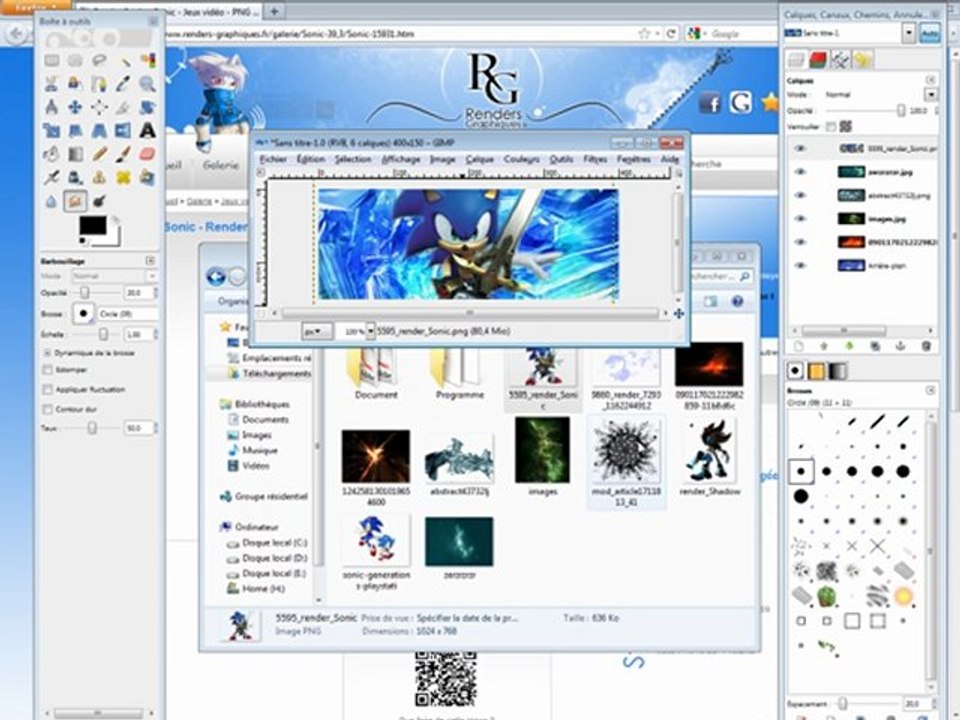This screenshot has height=720, width=960.
Task: Enable the Contour dur checkbox
Action: pos(48,409)
